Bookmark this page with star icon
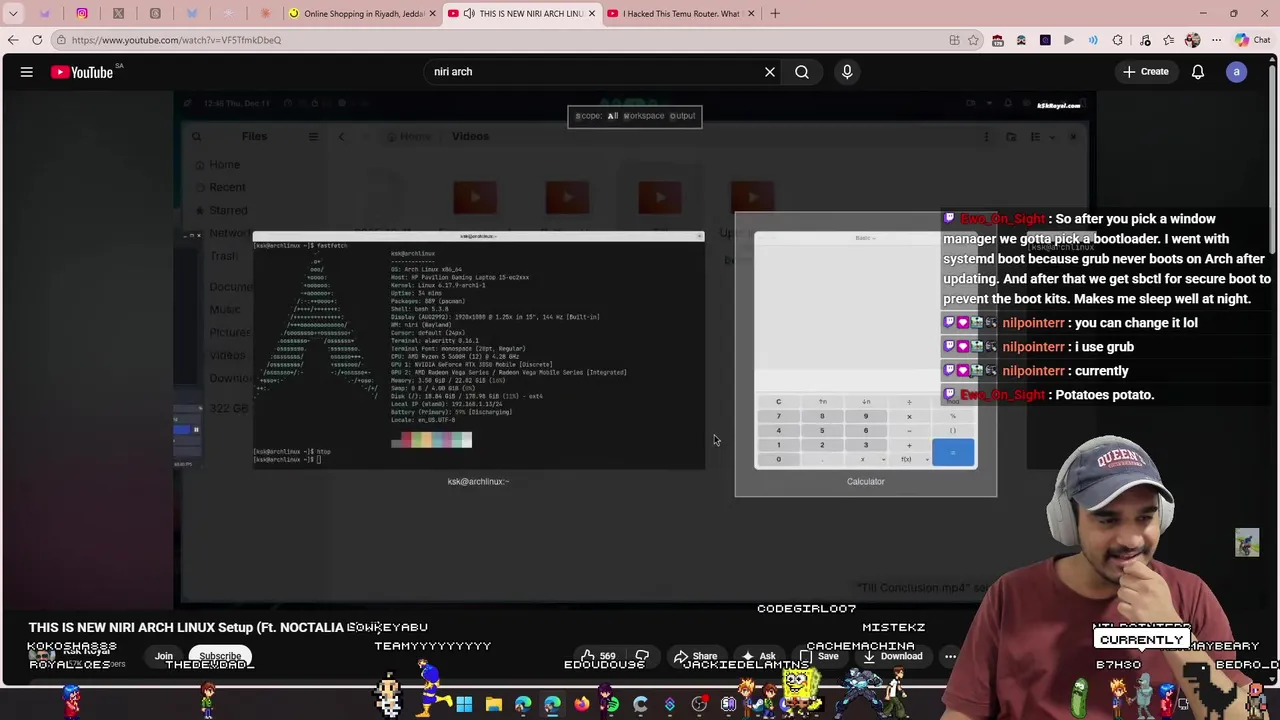The height and width of the screenshot is (720, 1280). (973, 40)
